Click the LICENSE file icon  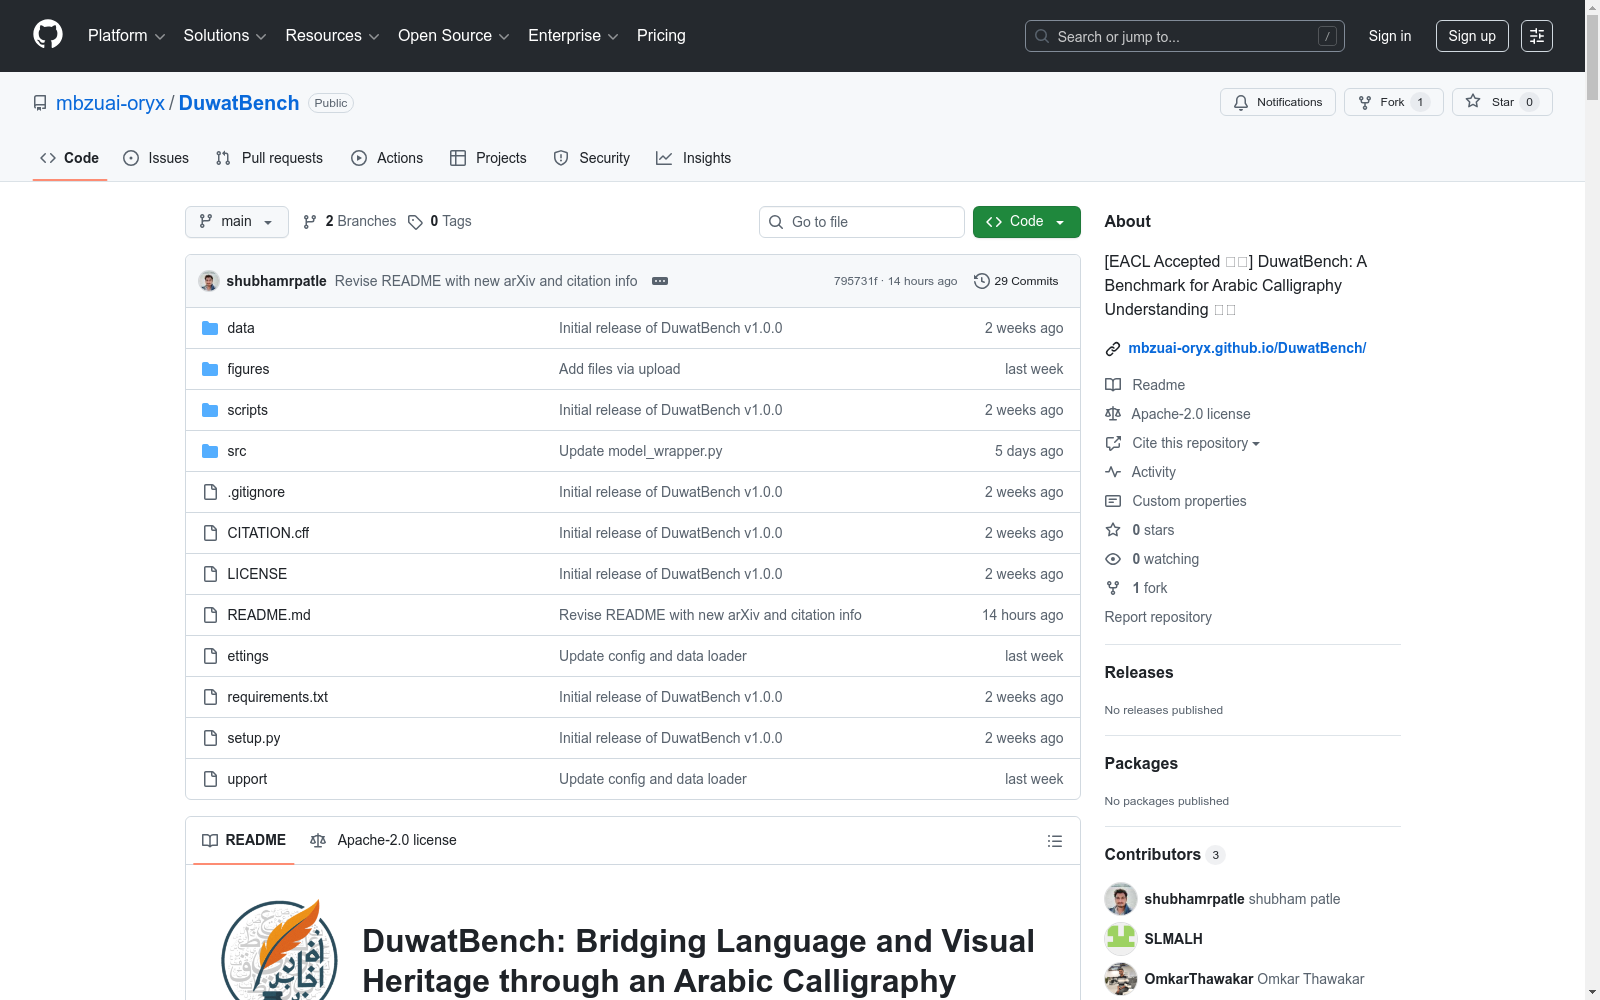pos(210,574)
